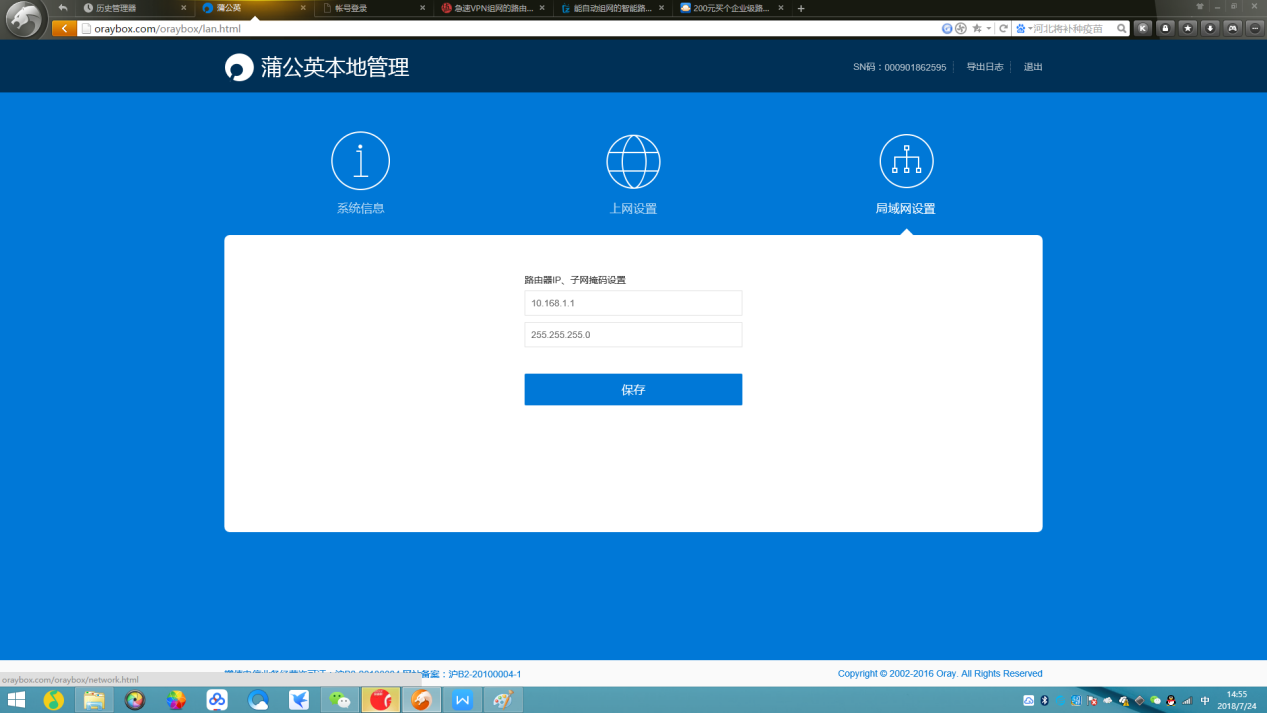
Task: Click the search magnifier icon
Action: click(x=1122, y=29)
